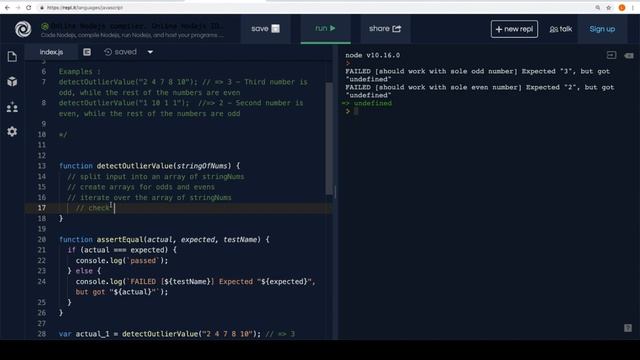Screen dimensions: 640x360
Task: Click the browser forward arrow
Action: click(x=18, y=7)
